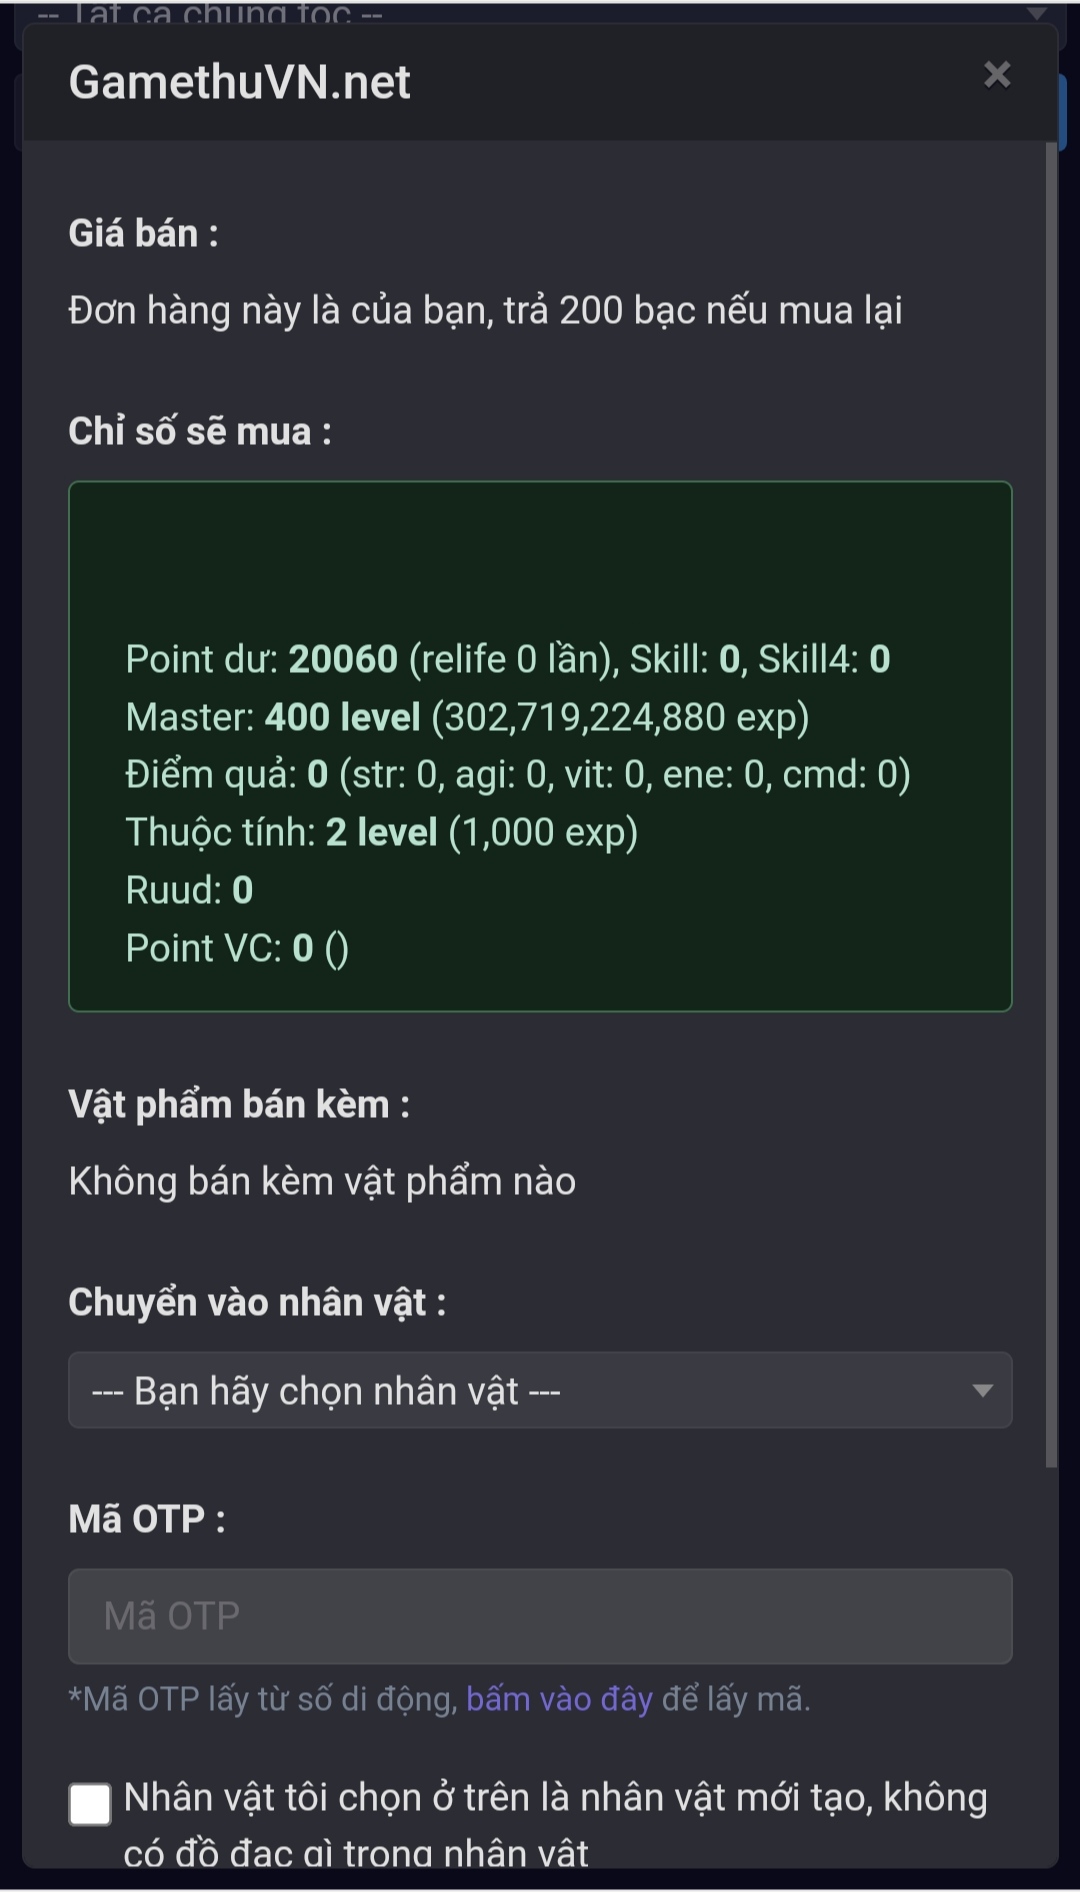Tick the newly created character checkbox
Viewport: 1080px width, 1896px height.
90,1805
